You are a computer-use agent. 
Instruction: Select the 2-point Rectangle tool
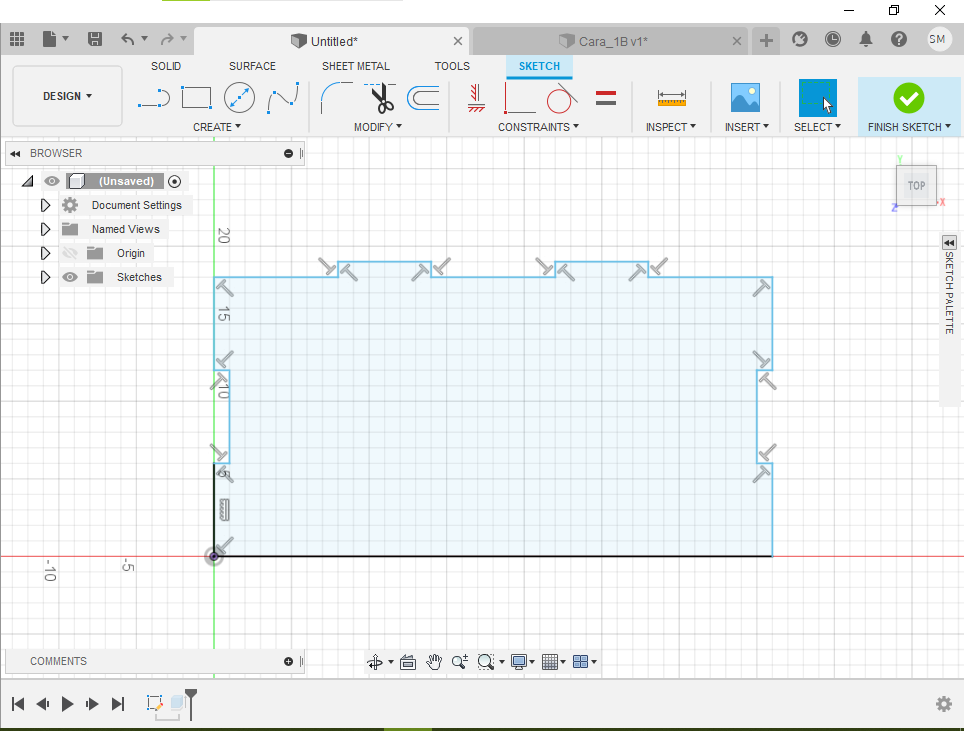196,98
